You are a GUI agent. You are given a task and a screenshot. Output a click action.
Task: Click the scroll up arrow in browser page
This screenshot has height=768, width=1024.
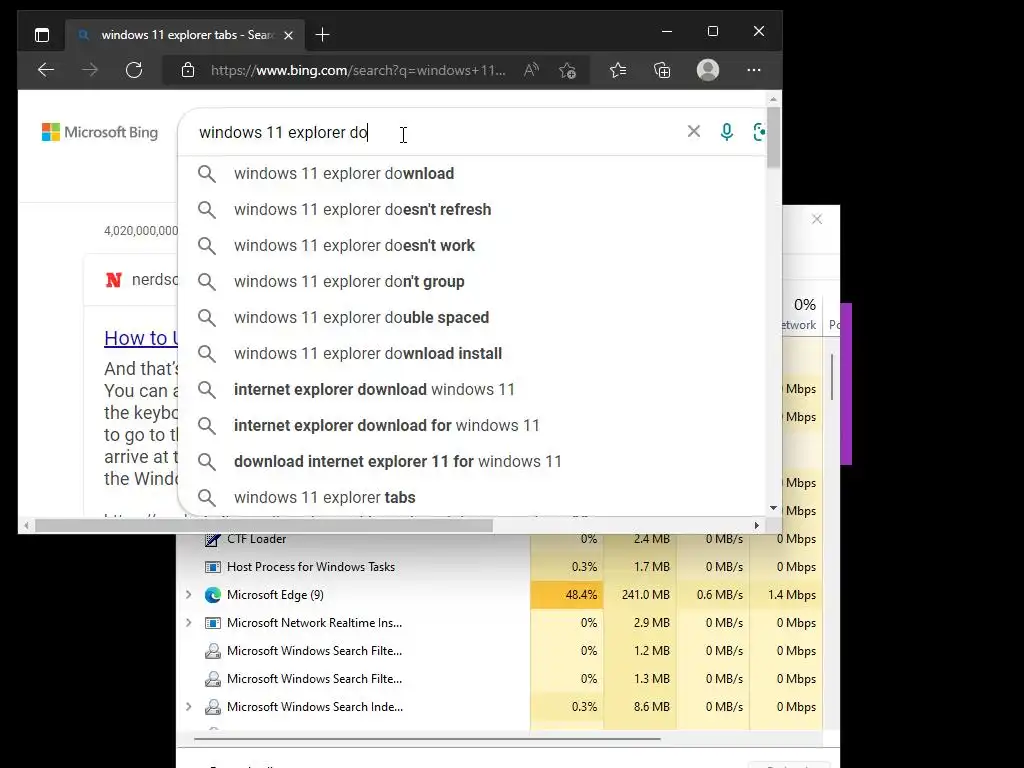pyautogui.click(x=773, y=99)
